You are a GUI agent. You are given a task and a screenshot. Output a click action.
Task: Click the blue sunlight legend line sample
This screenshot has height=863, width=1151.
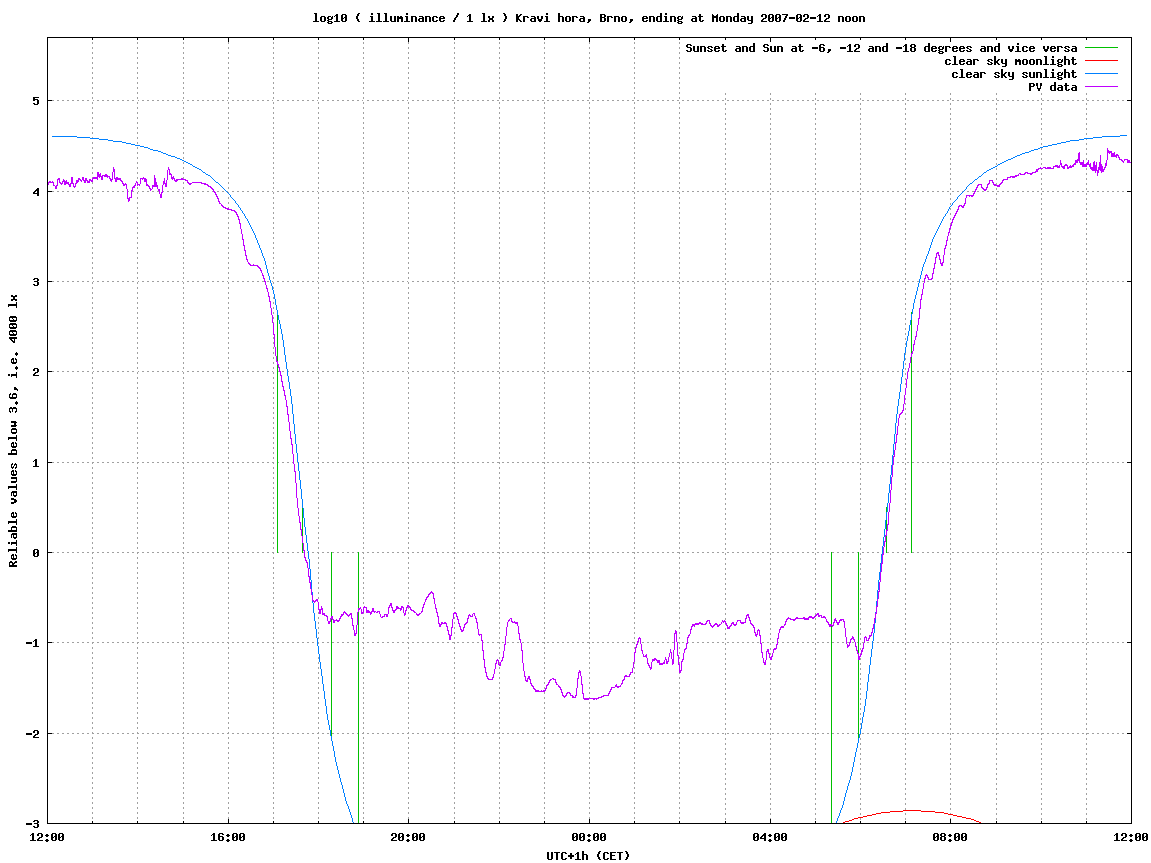[1101, 74]
